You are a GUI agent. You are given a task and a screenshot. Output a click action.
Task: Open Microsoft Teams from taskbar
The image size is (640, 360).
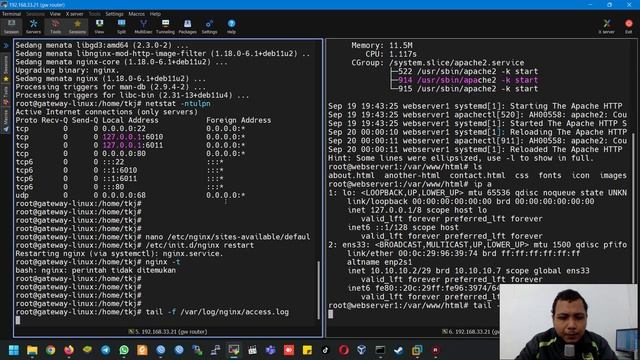pos(270,350)
